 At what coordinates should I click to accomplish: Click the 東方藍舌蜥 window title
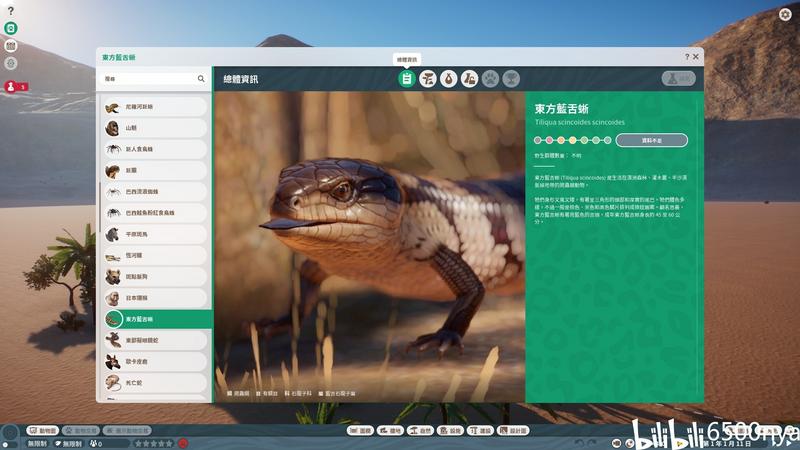[x=119, y=57]
